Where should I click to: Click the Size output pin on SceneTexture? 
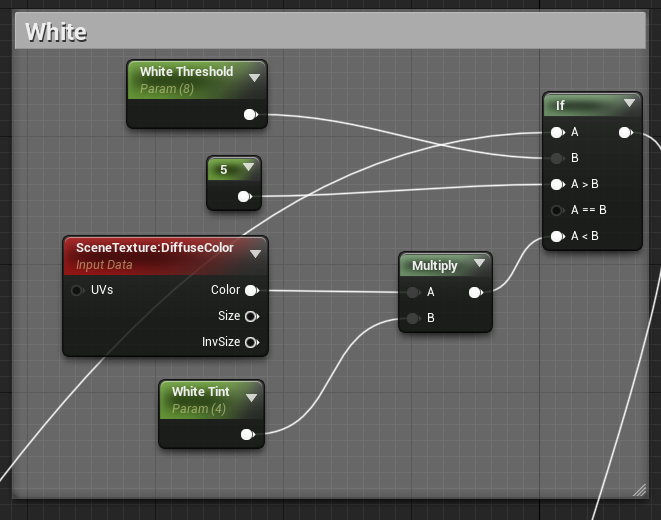pos(251,316)
